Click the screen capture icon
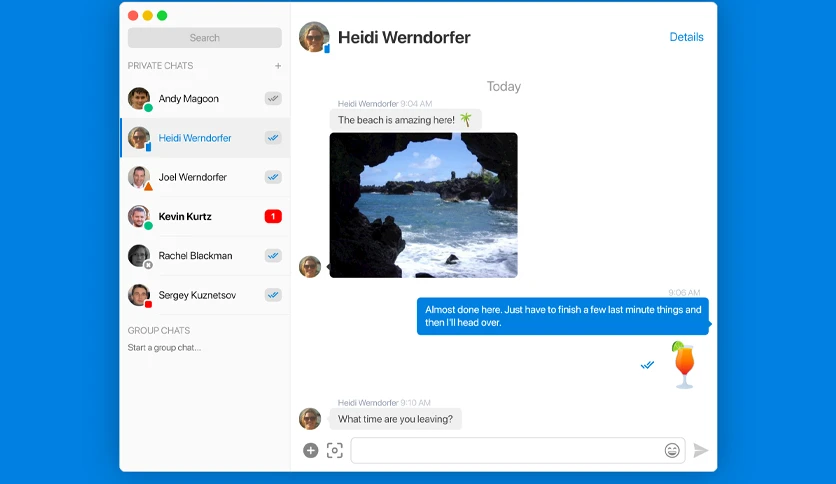This screenshot has height=484, width=836. (x=335, y=450)
